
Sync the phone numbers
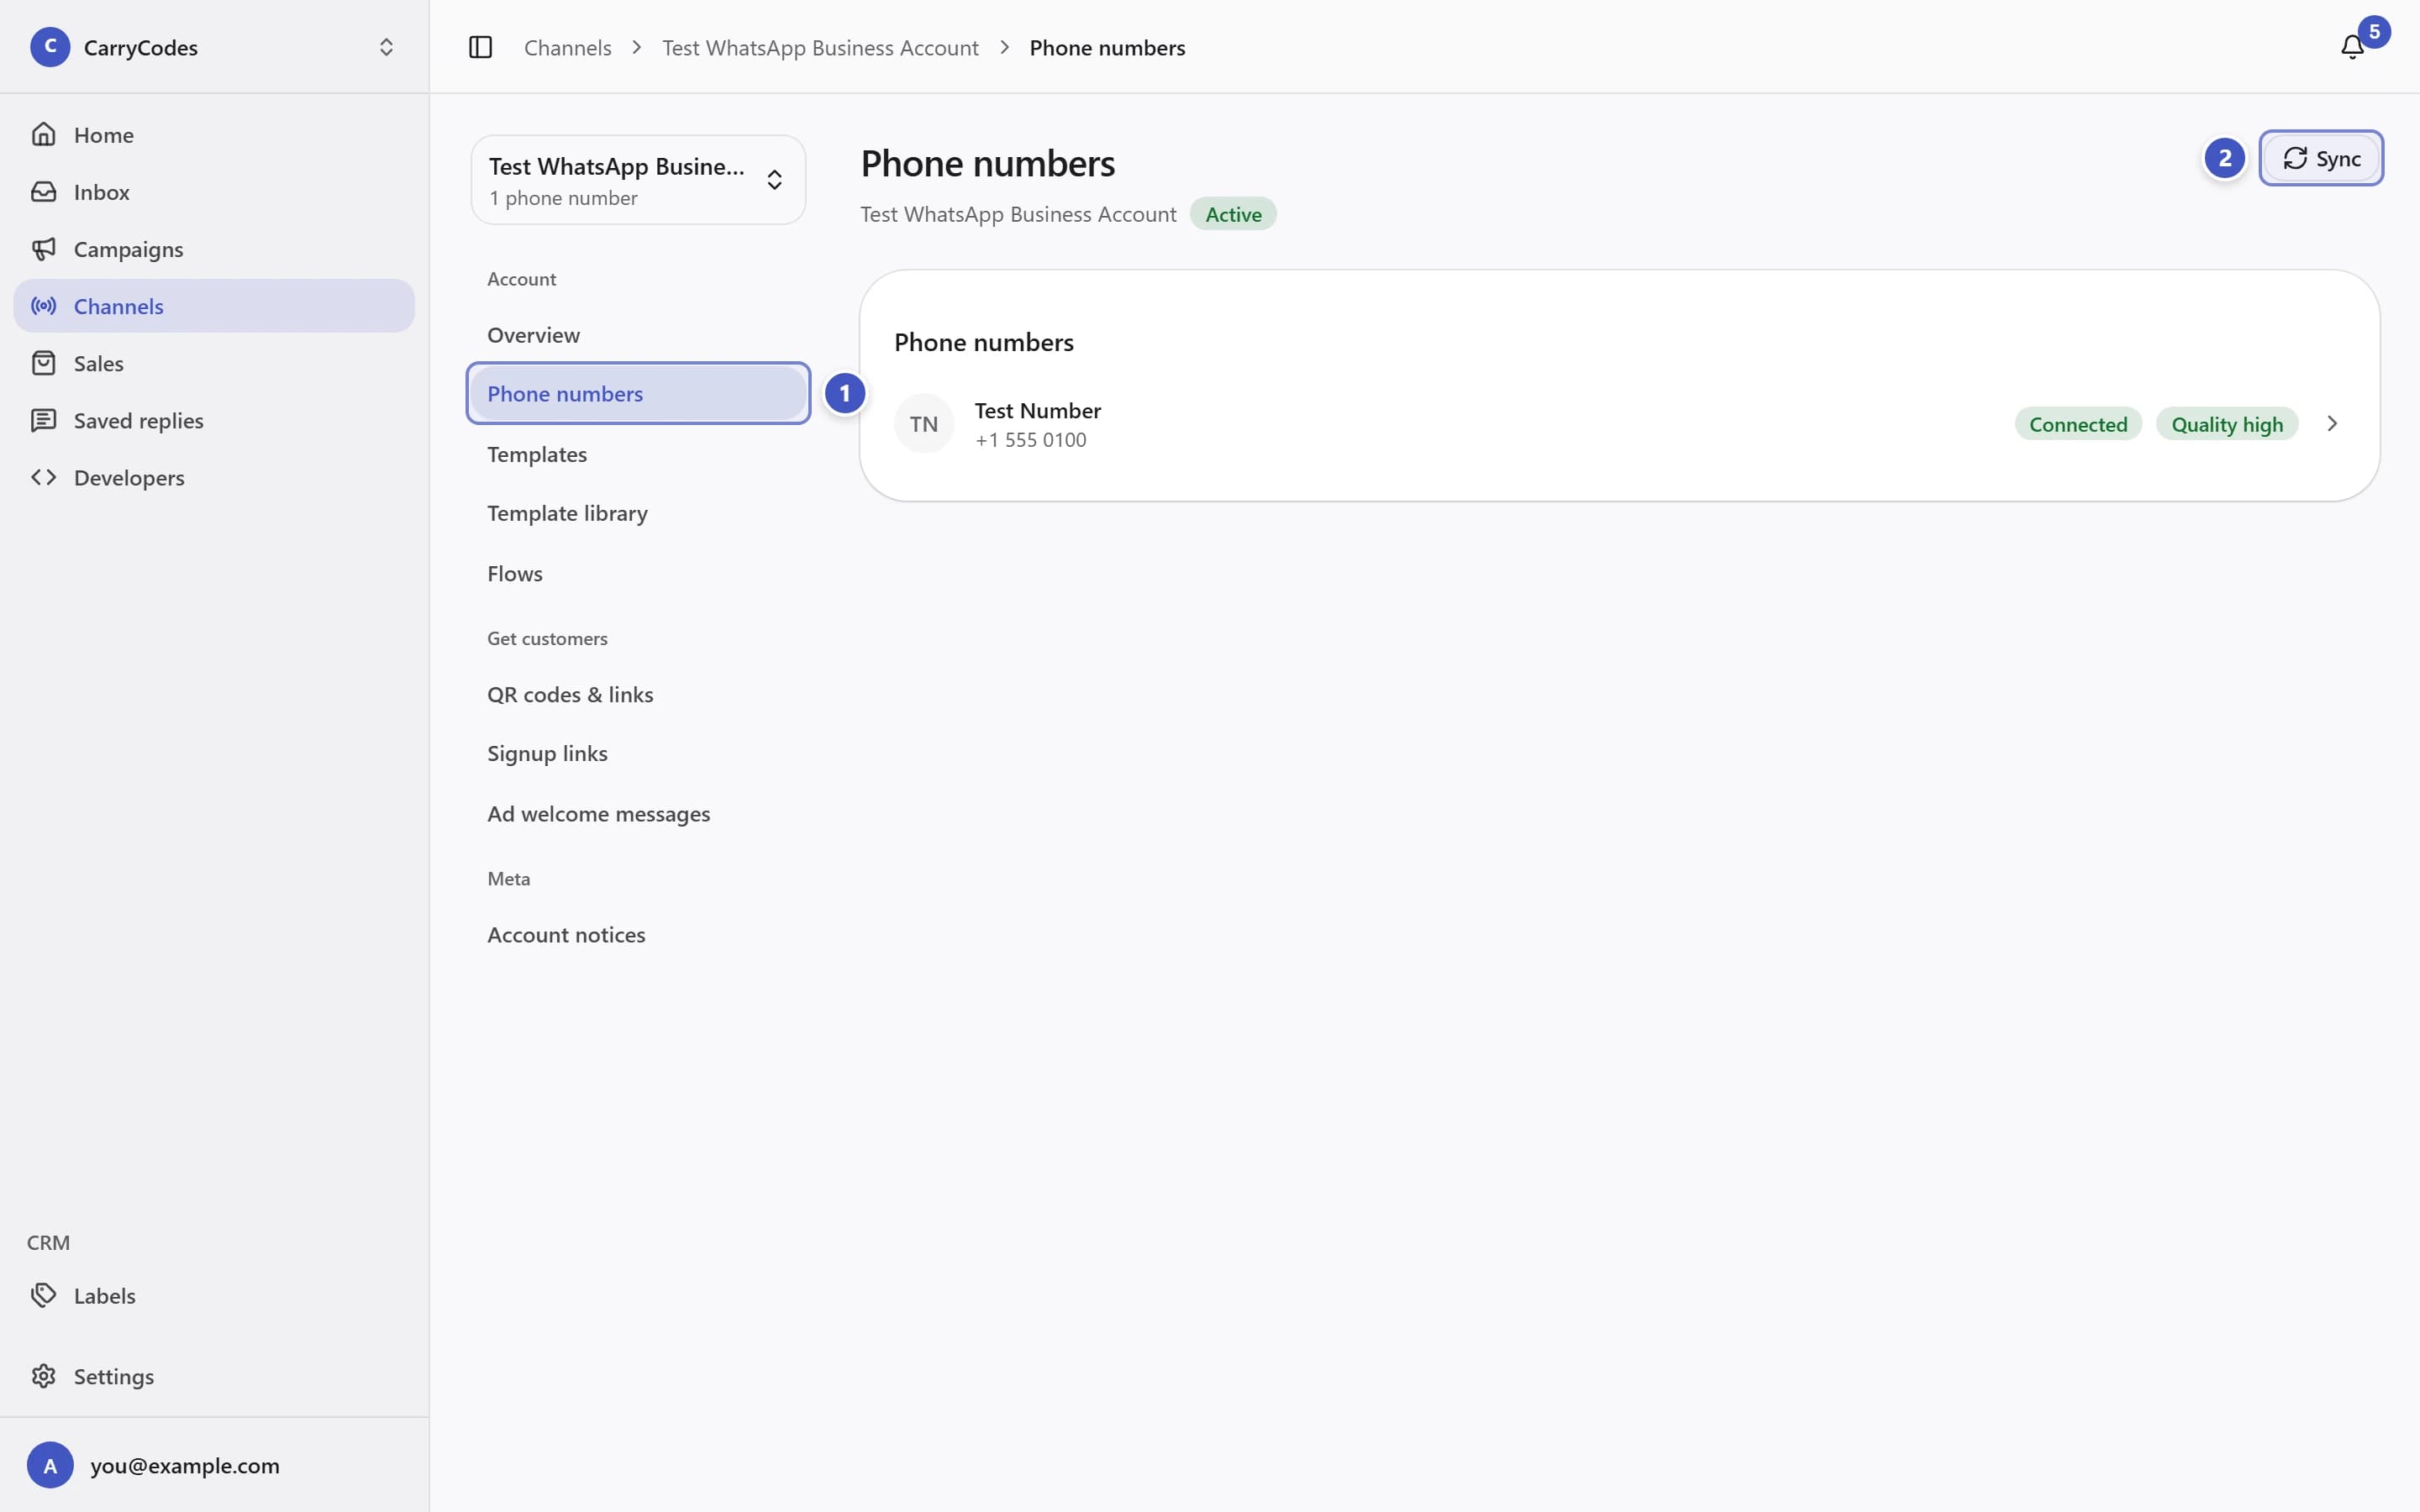(2321, 158)
